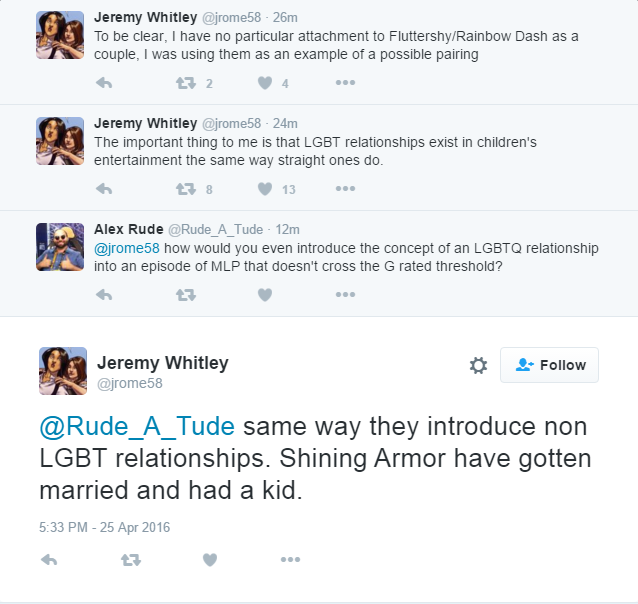Retweet the Fluttershy/Rainbow Dash tweet
This screenshot has width=638, height=604.
185,83
